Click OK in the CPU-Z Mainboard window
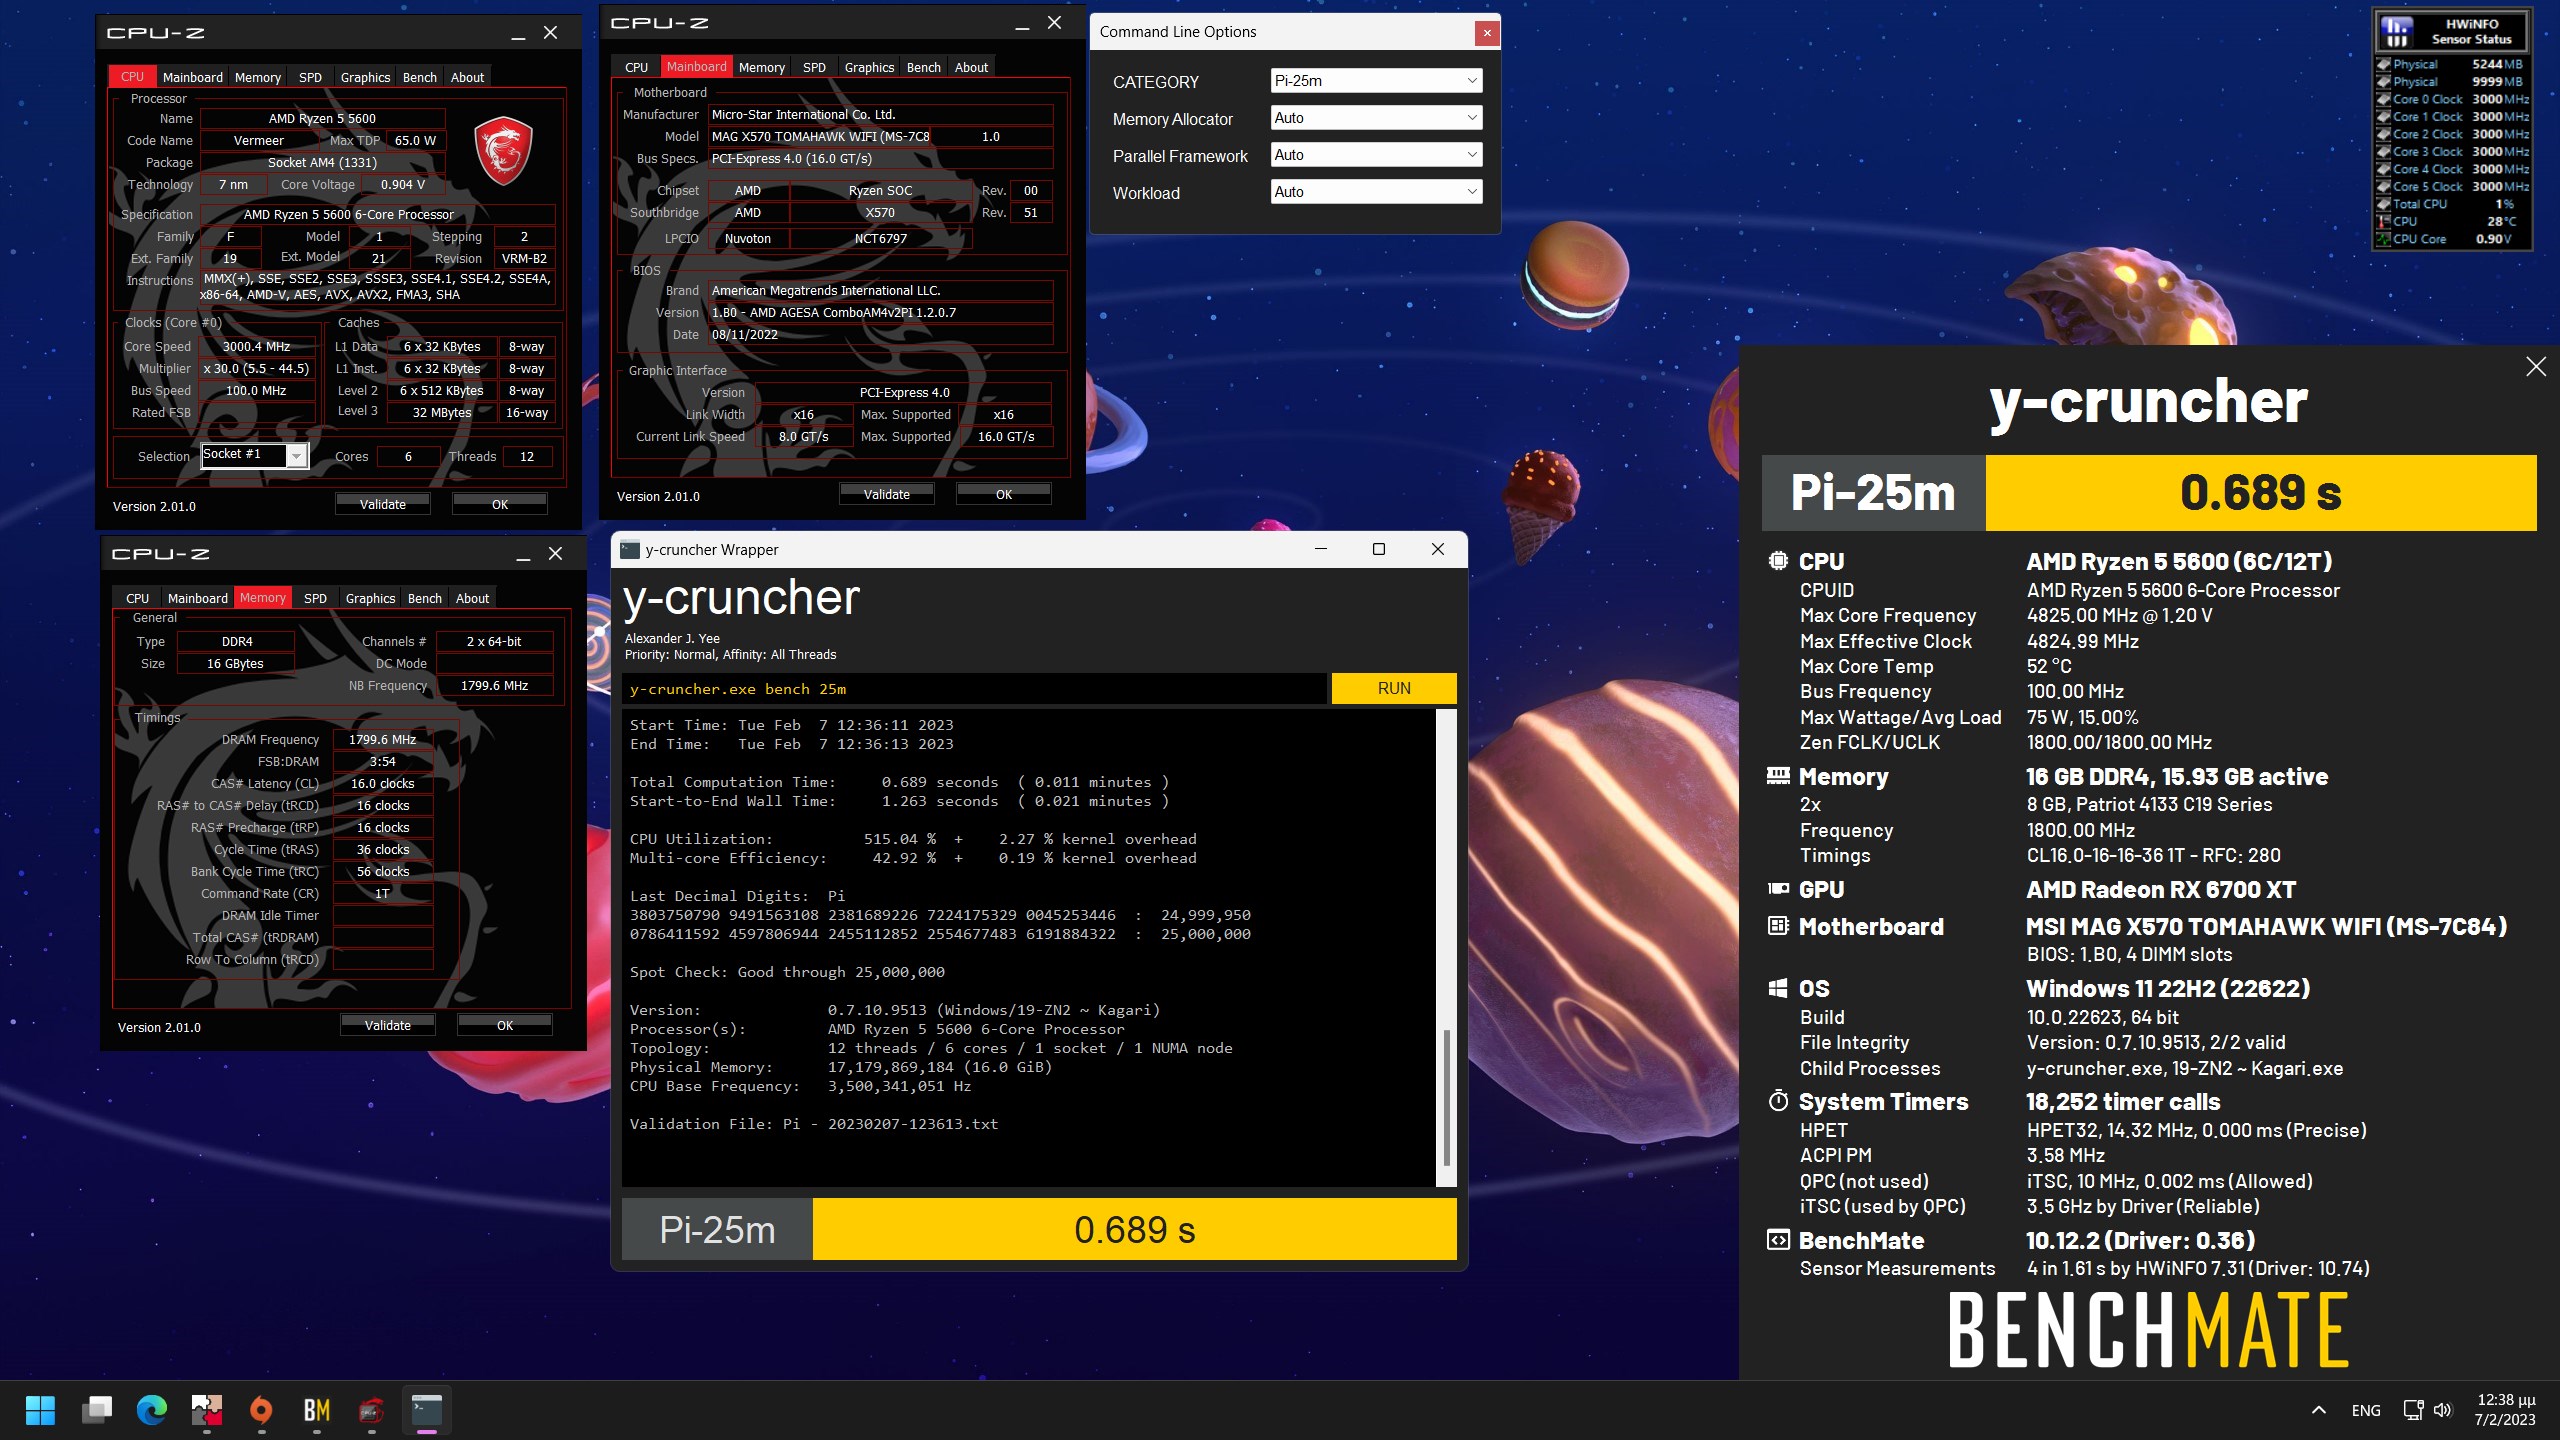Viewport: 2560px width, 1440px height. coord(1004,494)
